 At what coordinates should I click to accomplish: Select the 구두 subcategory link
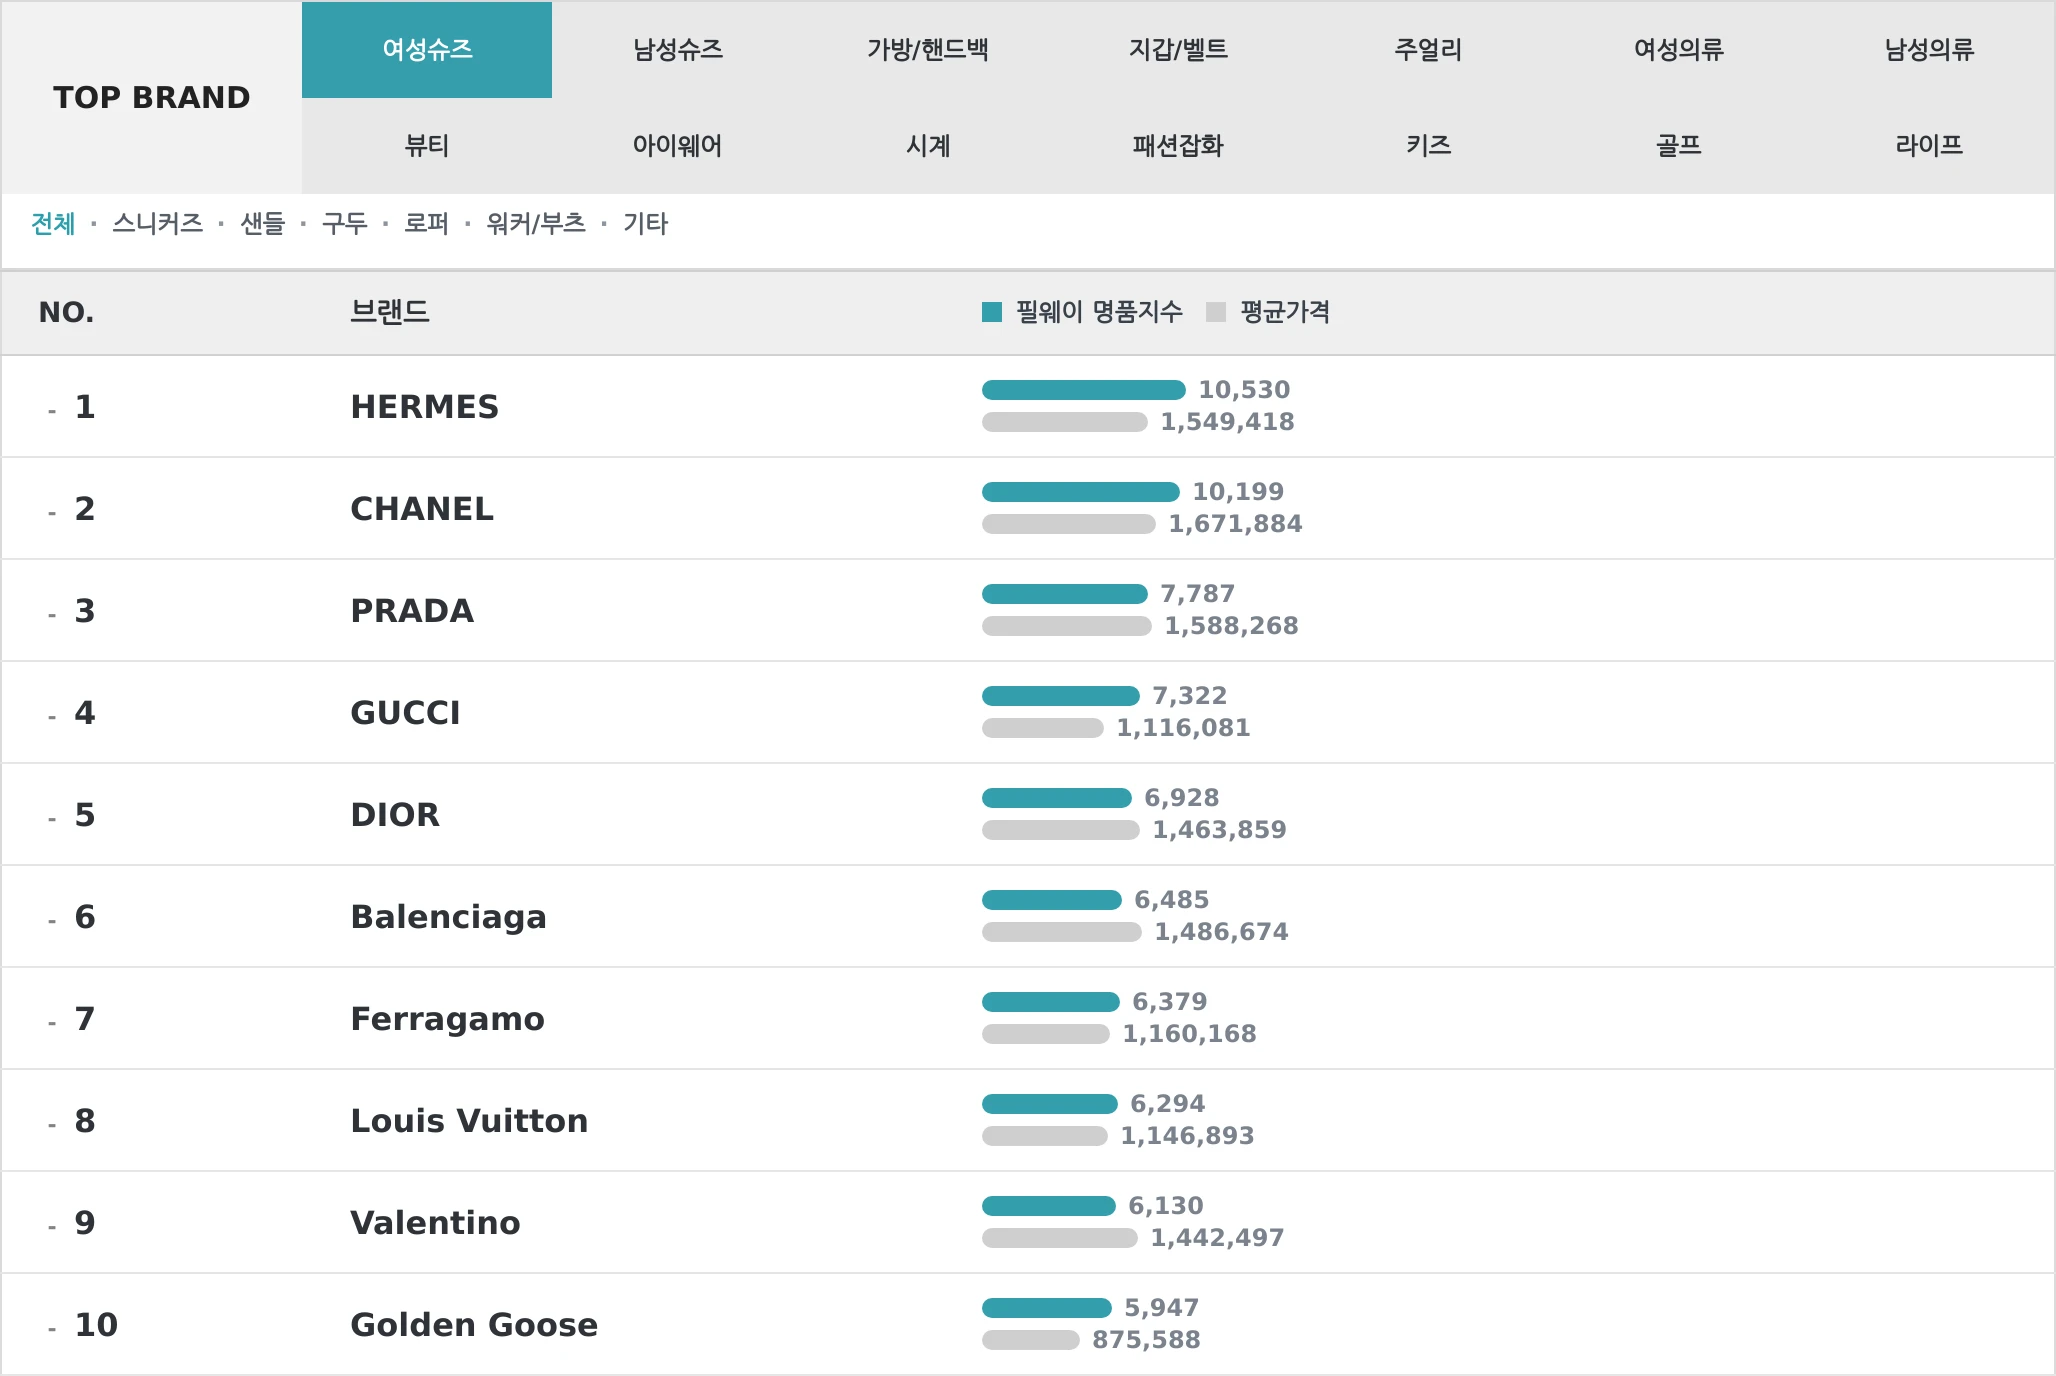click(x=344, y=223)
